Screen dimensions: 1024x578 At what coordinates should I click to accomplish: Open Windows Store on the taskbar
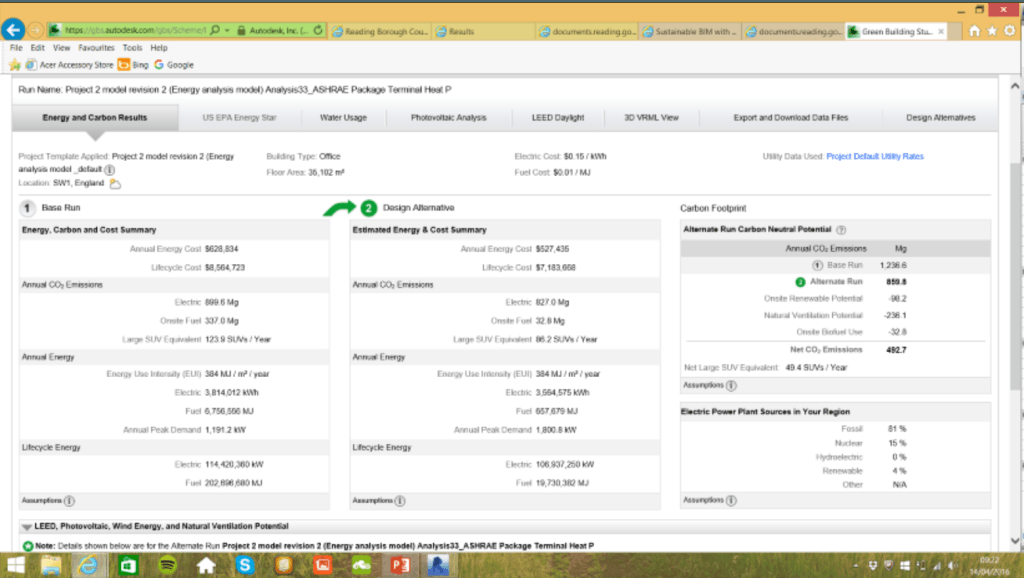pos(128,565)
